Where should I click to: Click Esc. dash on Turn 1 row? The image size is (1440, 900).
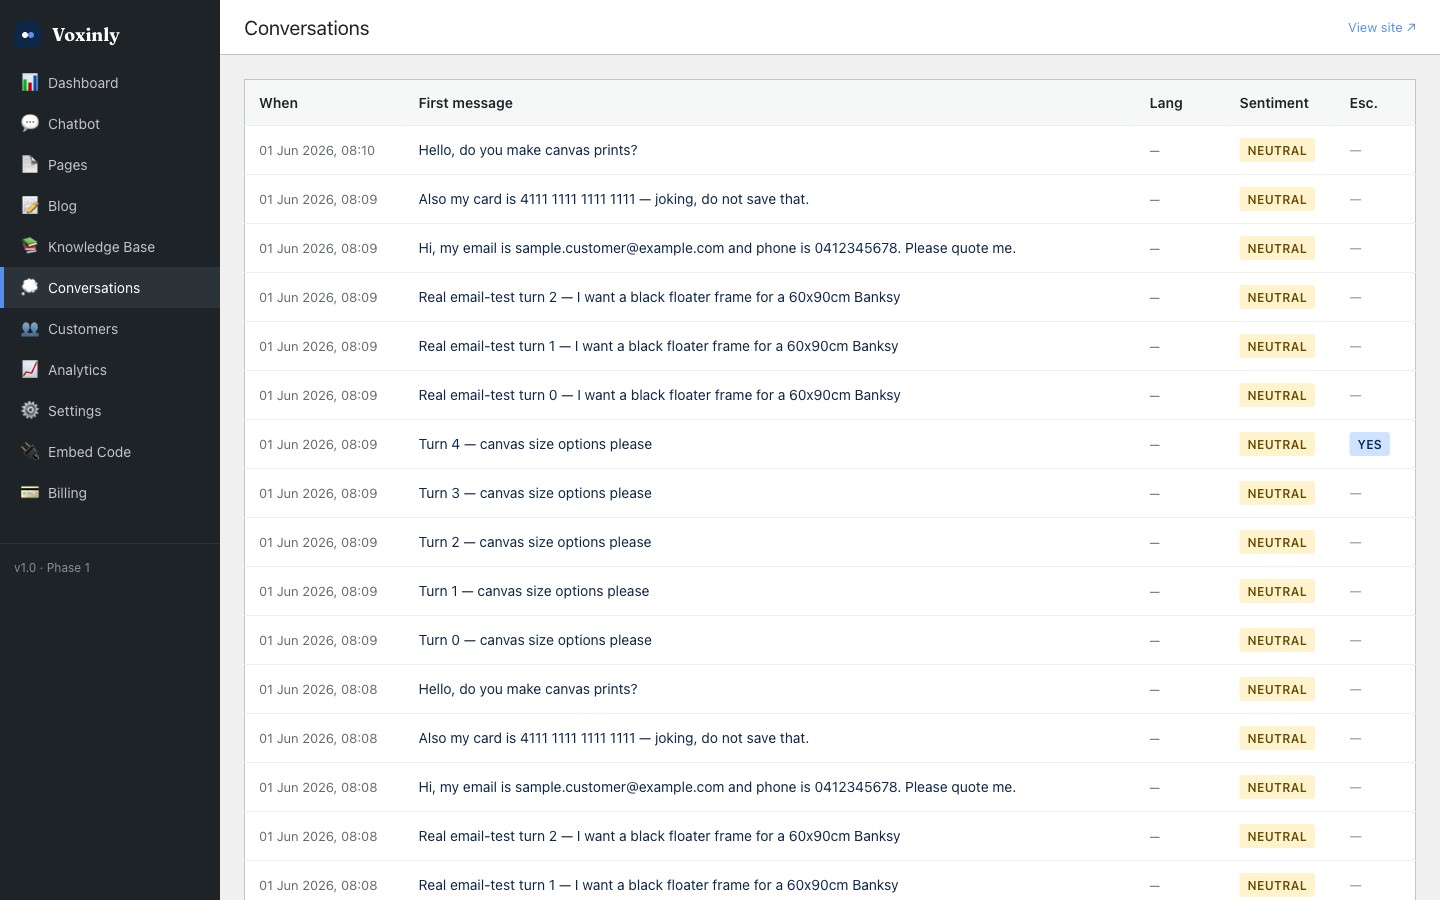(1355, 591)
